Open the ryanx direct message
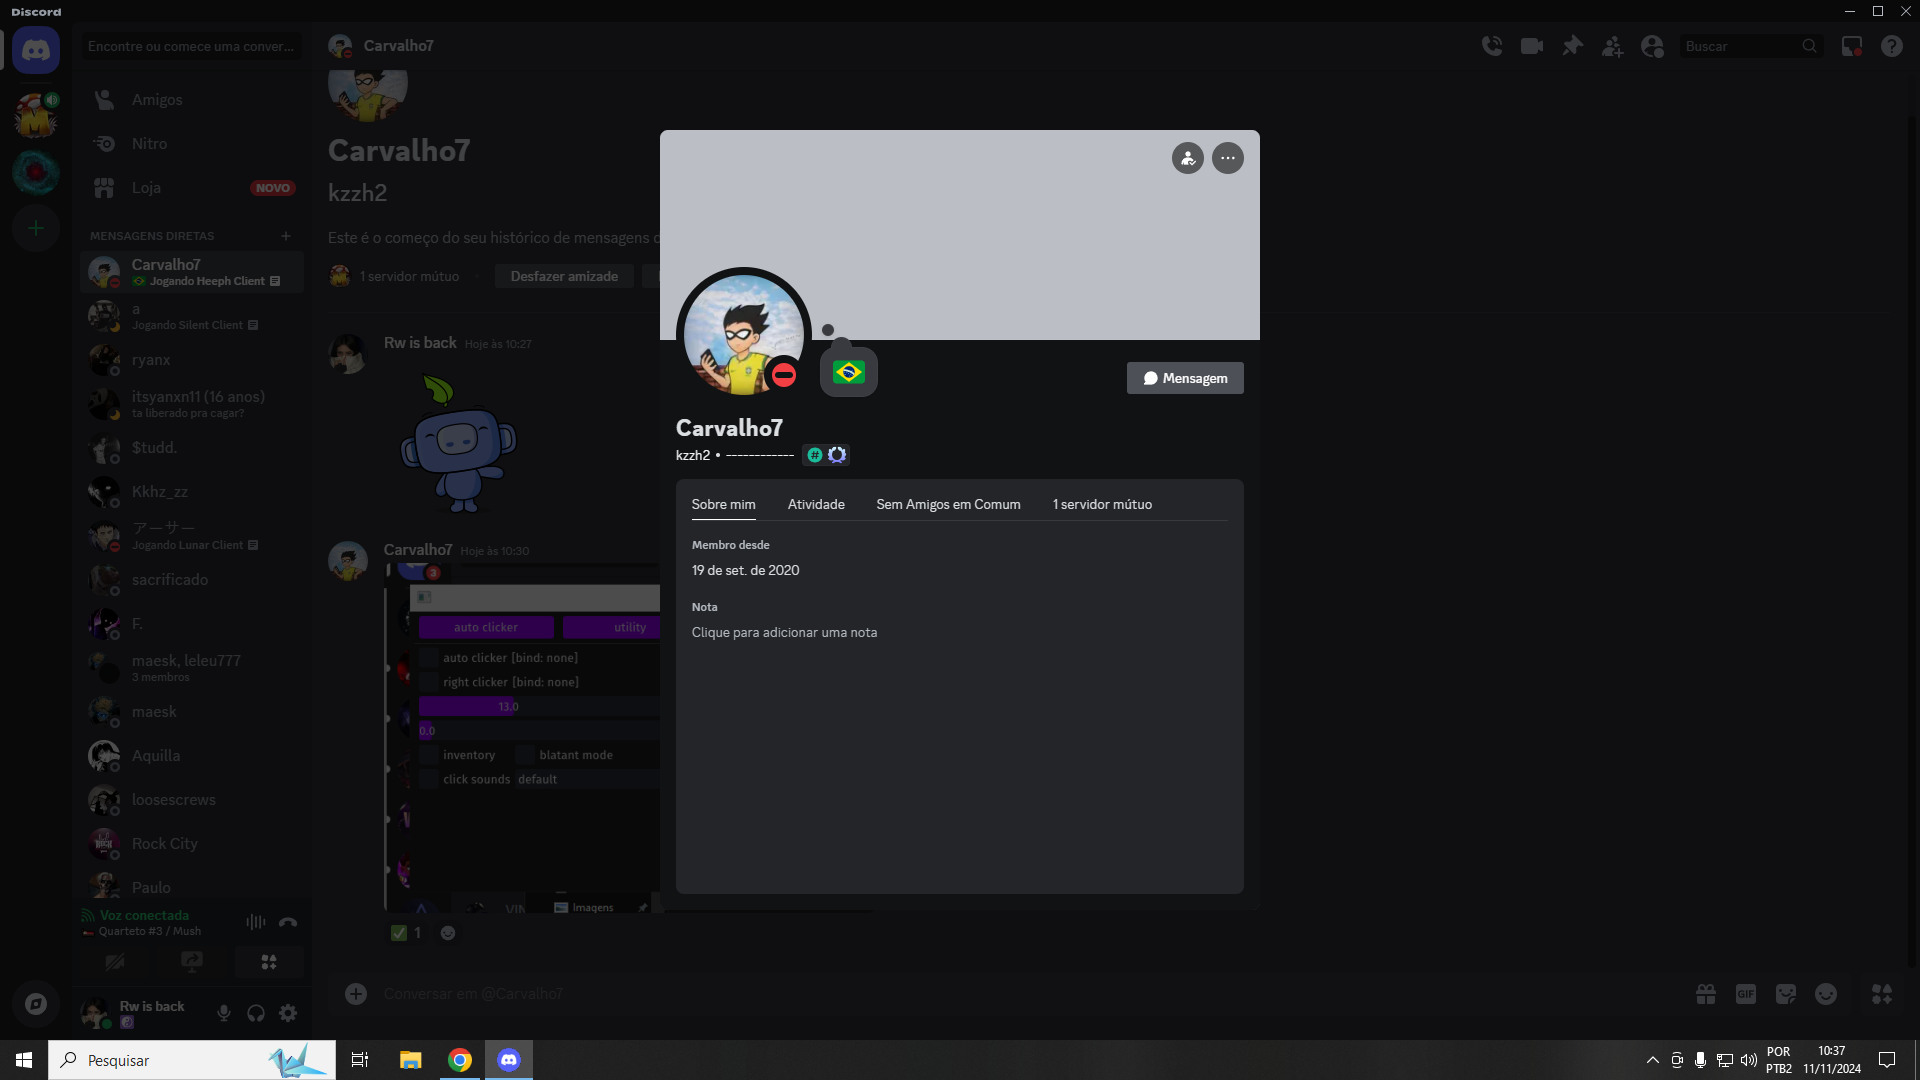The image size is (1920, 1080). tap(192, 360)
